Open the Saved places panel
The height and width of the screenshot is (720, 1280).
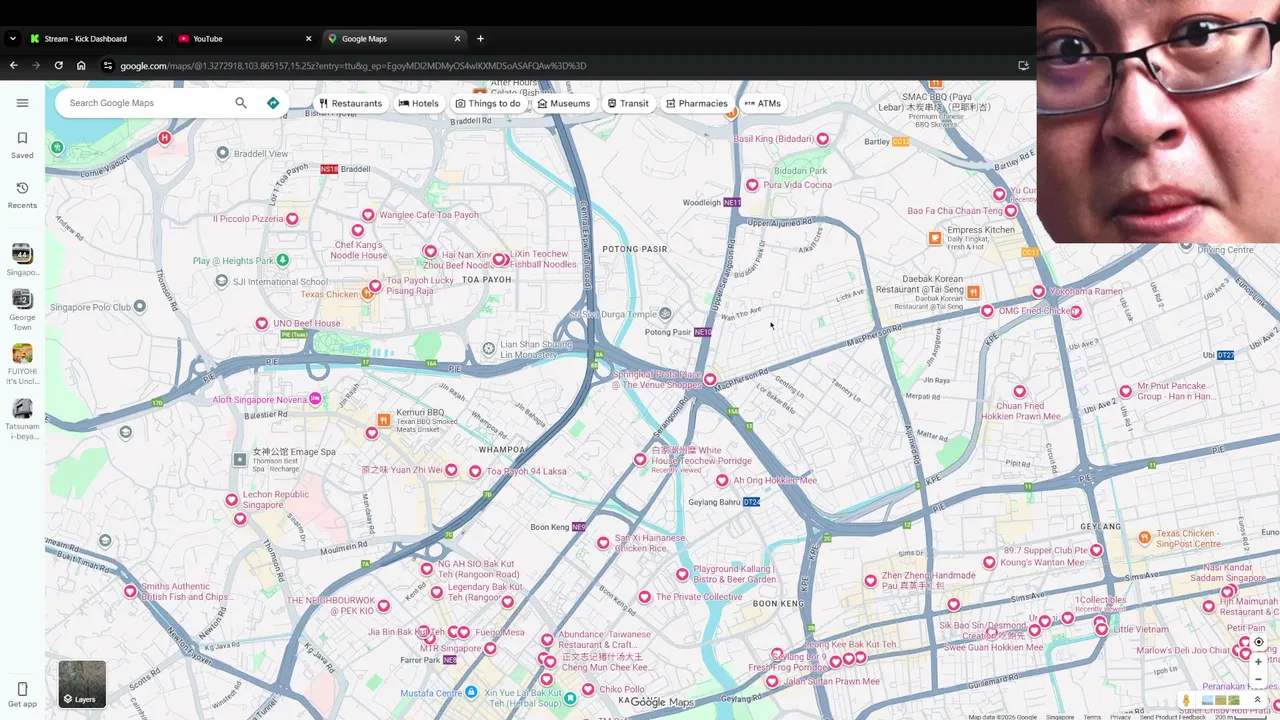[22, 145]
